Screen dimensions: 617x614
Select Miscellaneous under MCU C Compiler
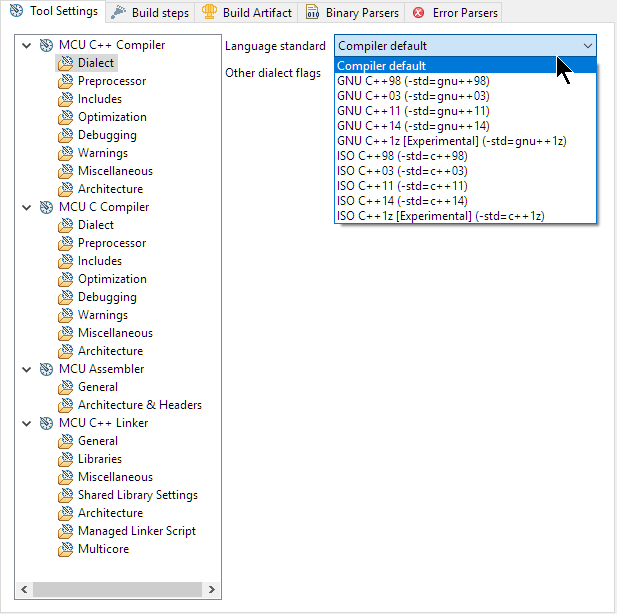pos(115,333)
